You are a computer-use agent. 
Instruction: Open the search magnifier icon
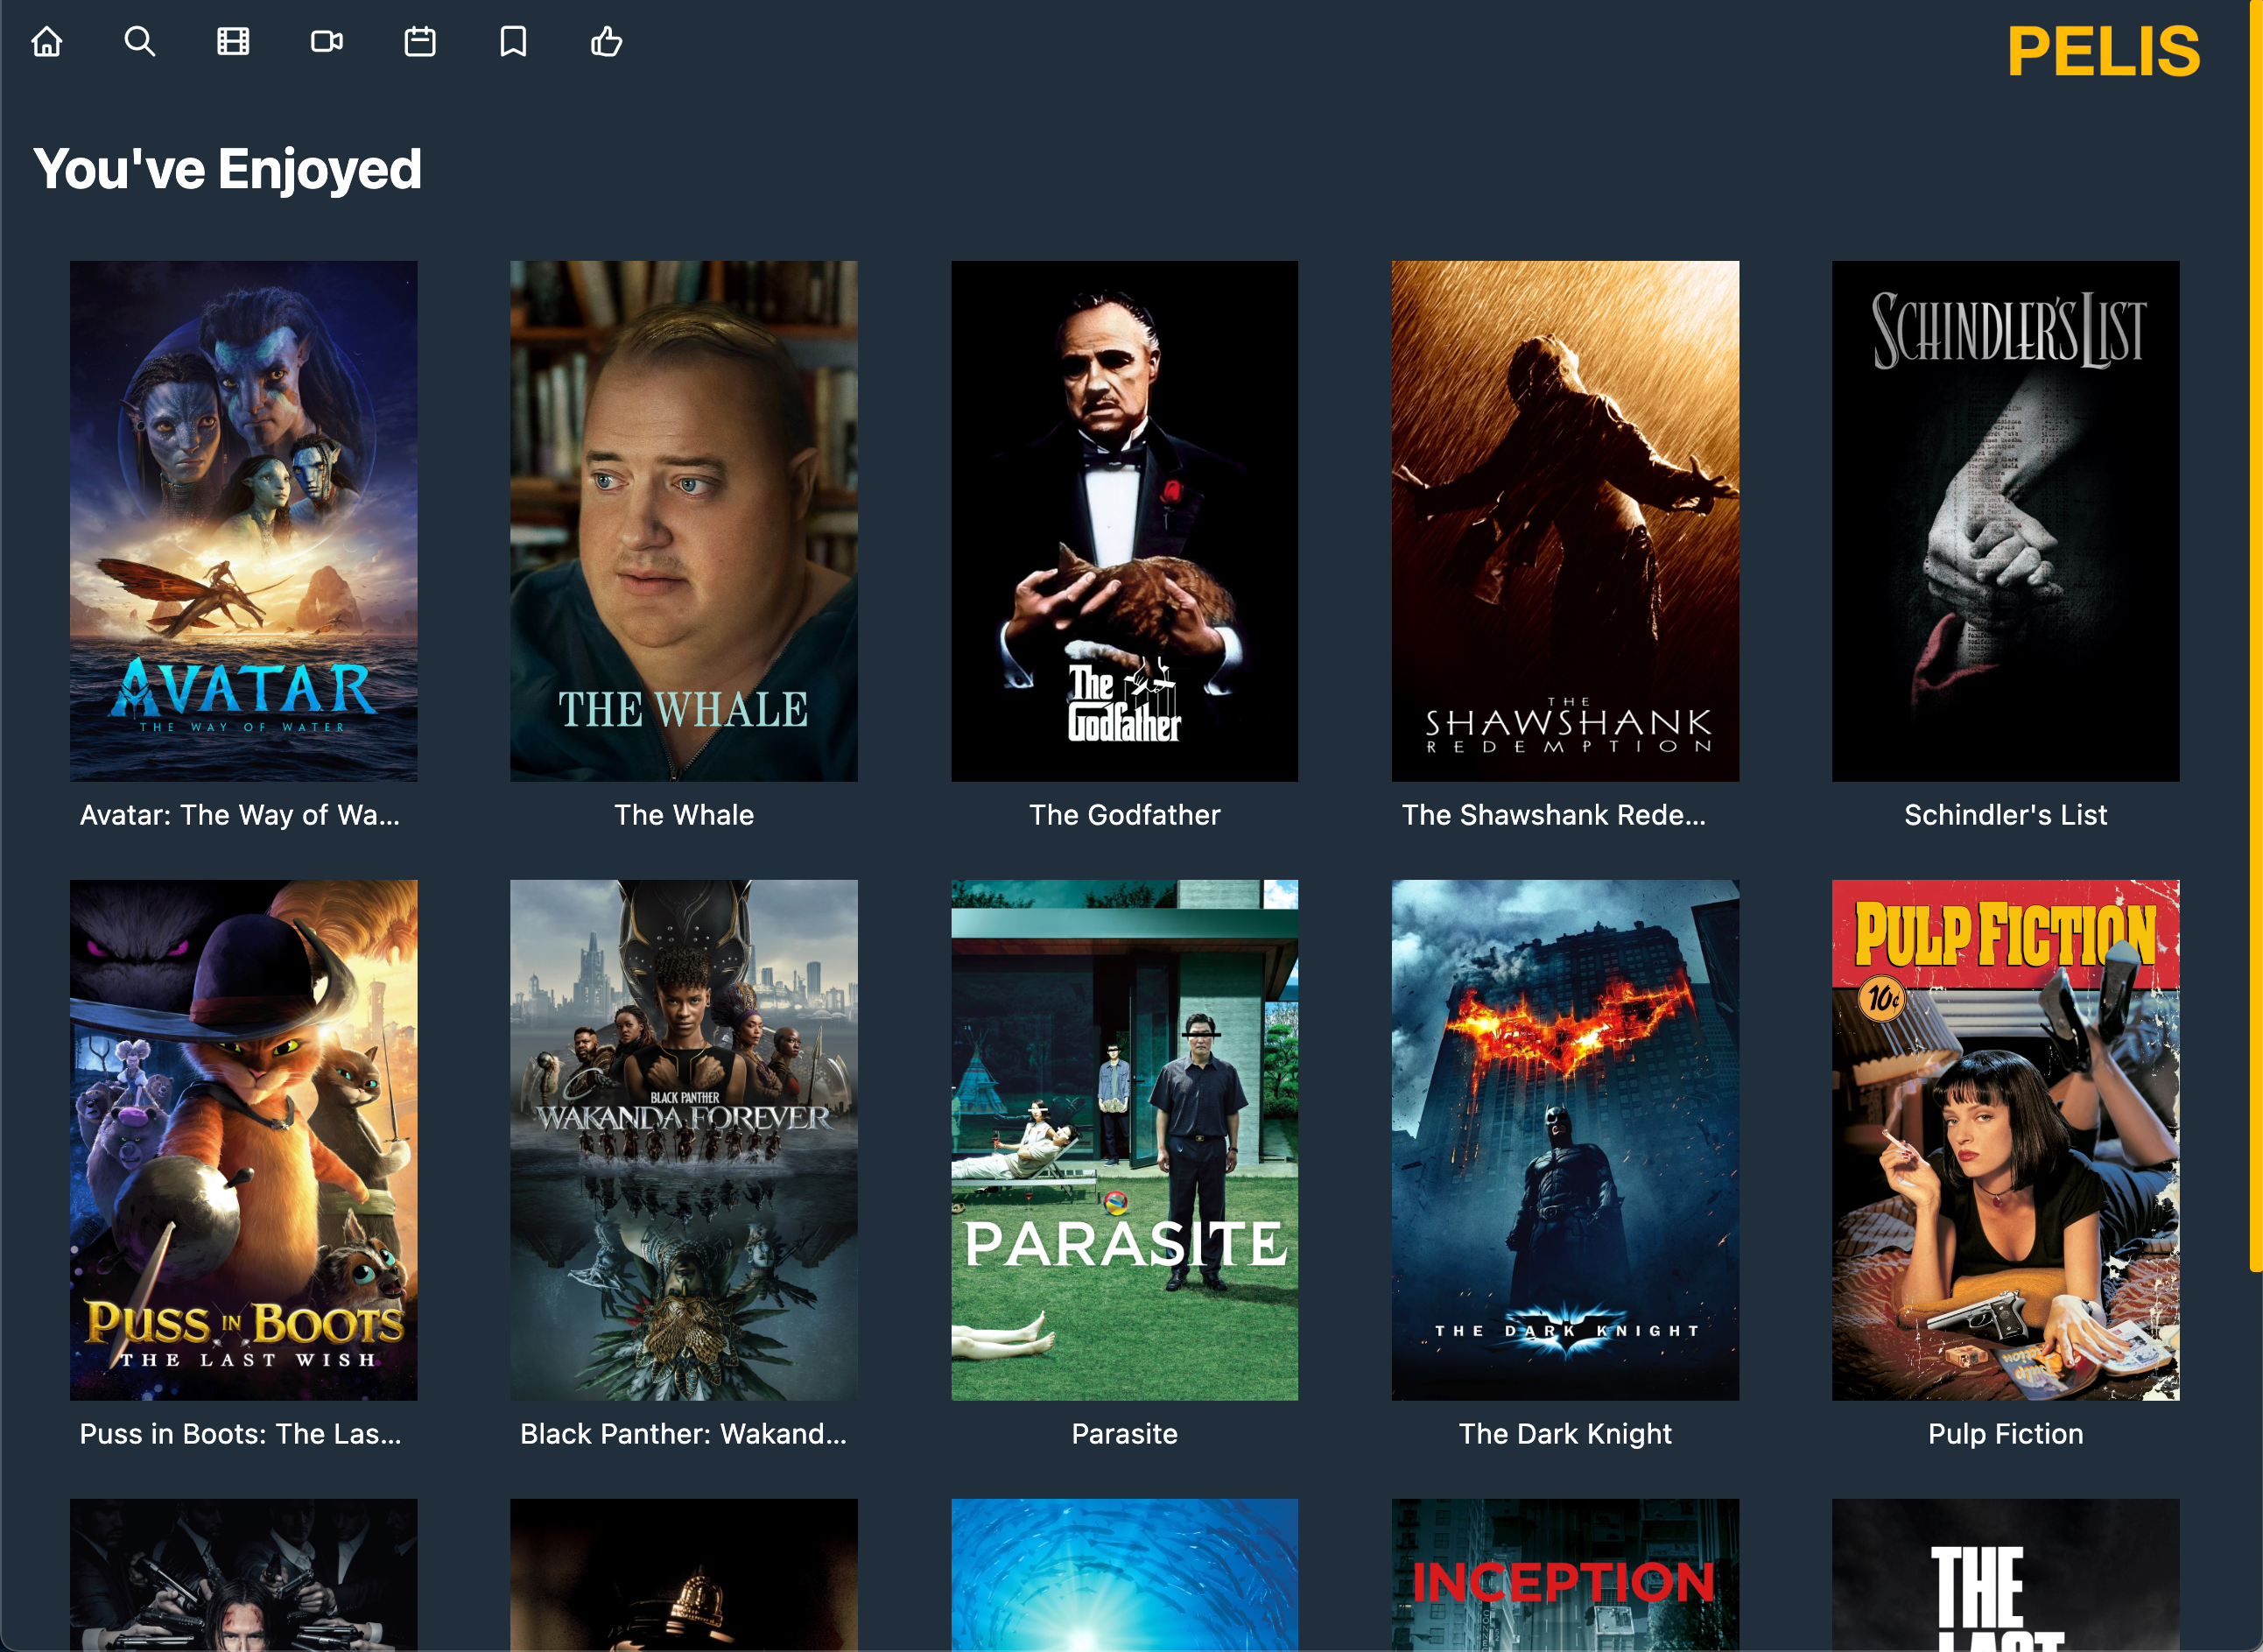(140, 42)
